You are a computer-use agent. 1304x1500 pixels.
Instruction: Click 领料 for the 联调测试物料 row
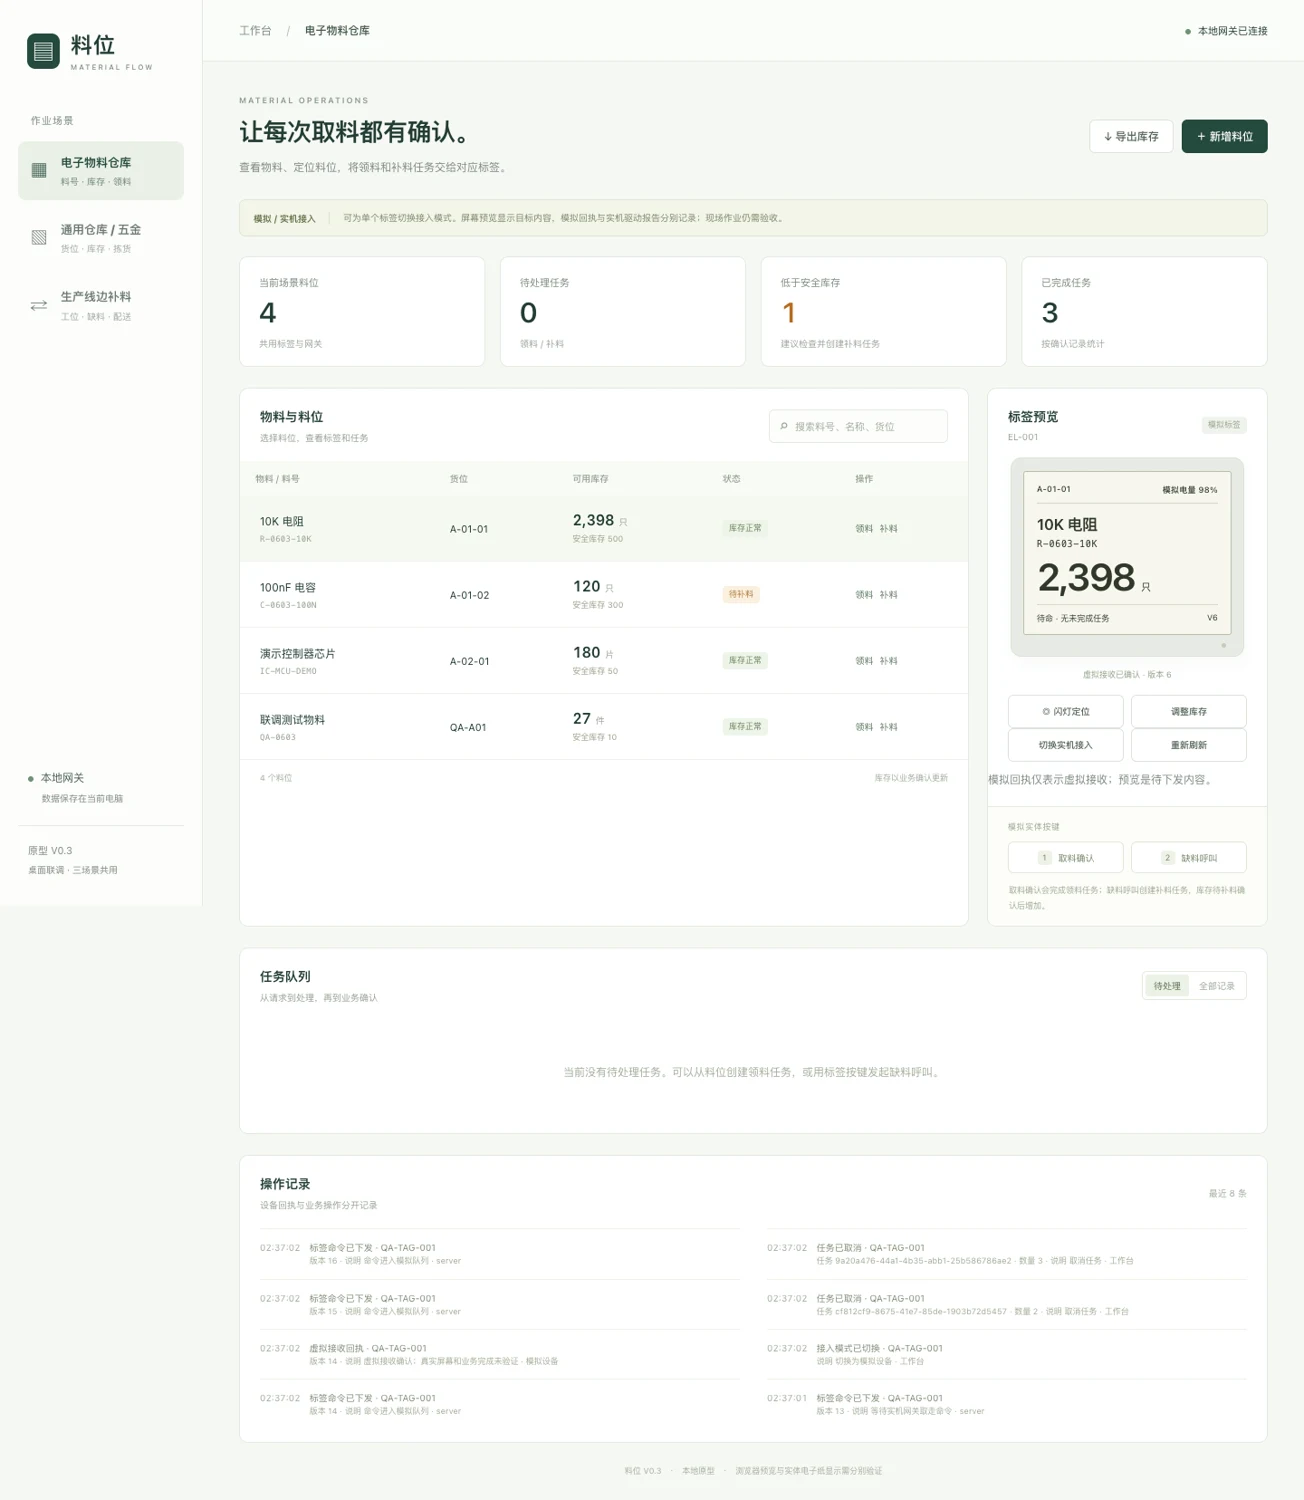(x=864, y=727)
